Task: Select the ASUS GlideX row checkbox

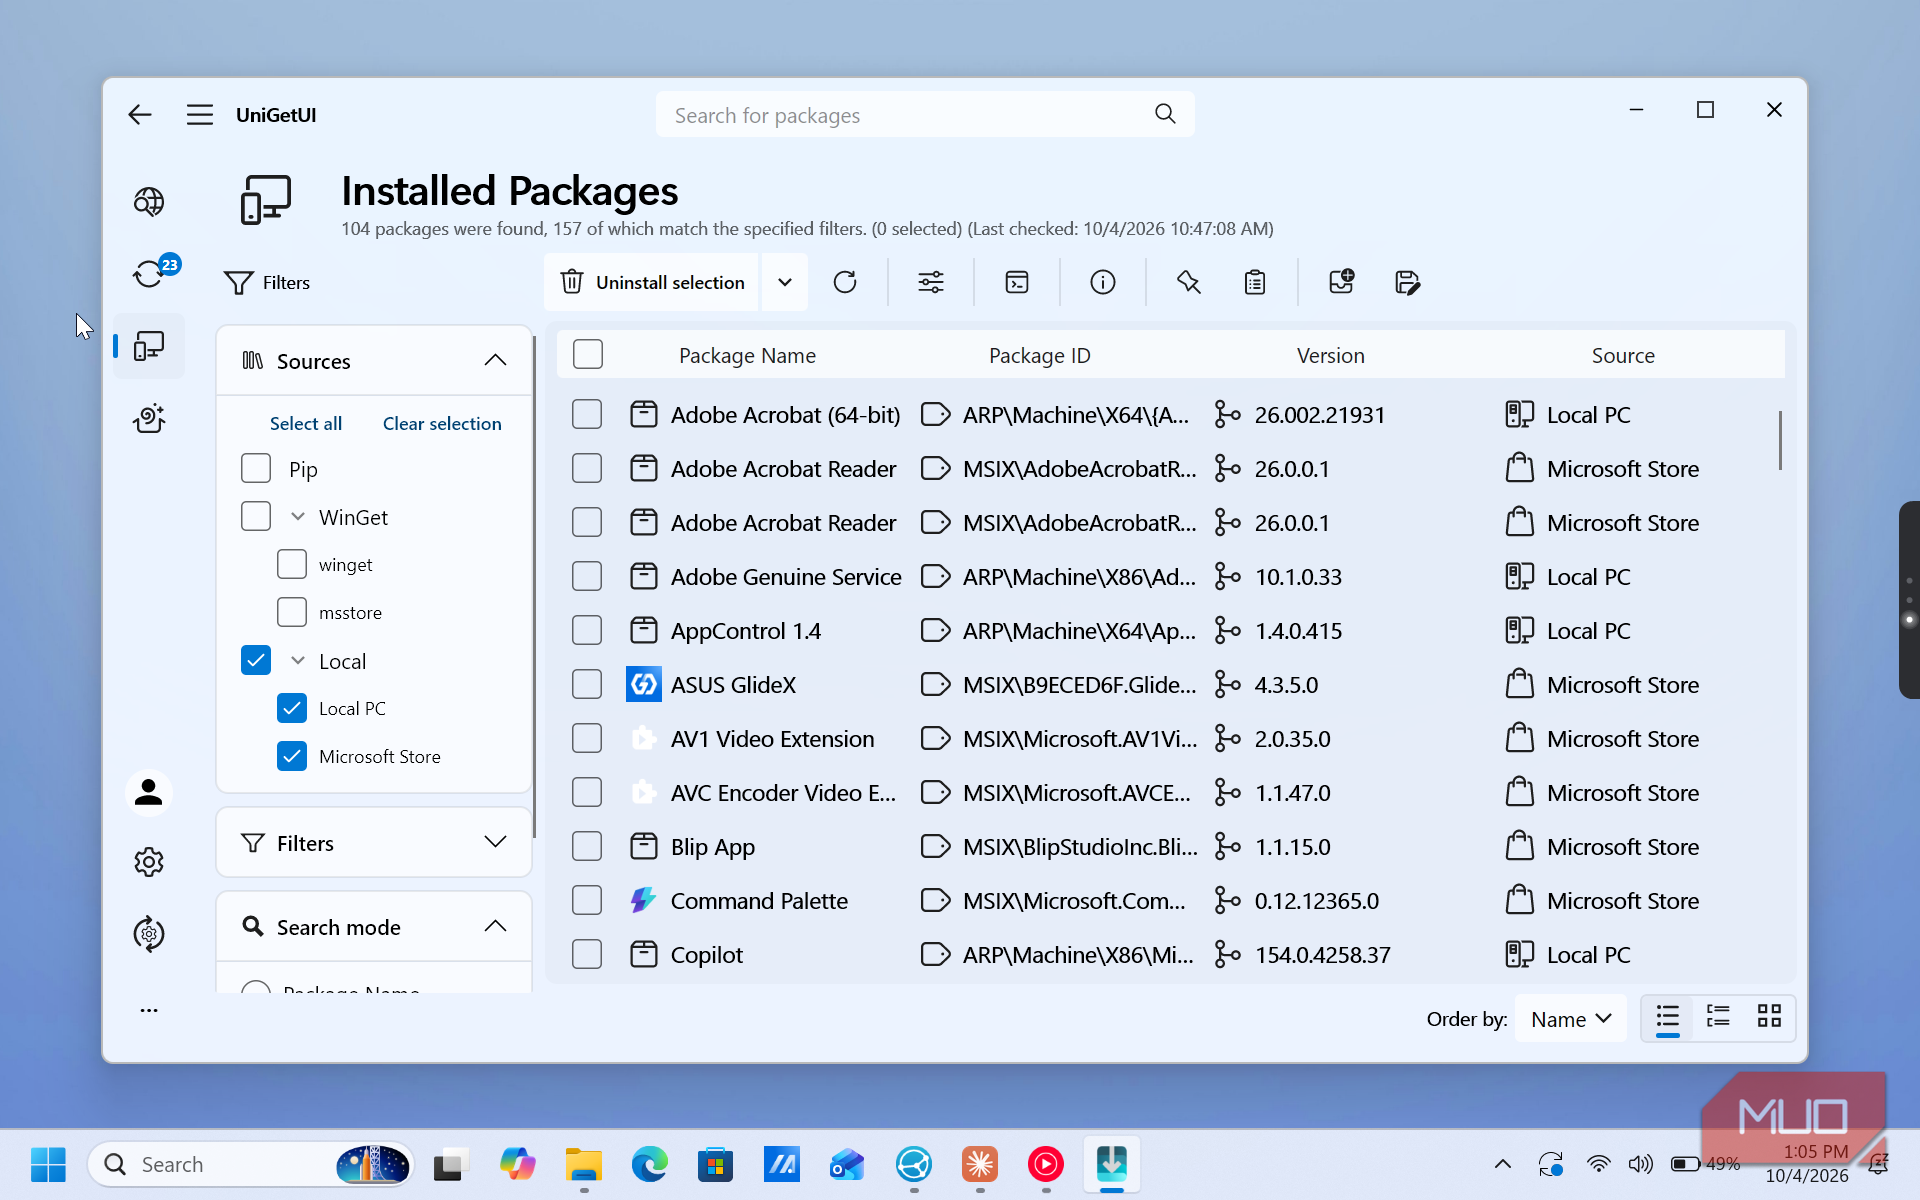Action: pos(587,684)
